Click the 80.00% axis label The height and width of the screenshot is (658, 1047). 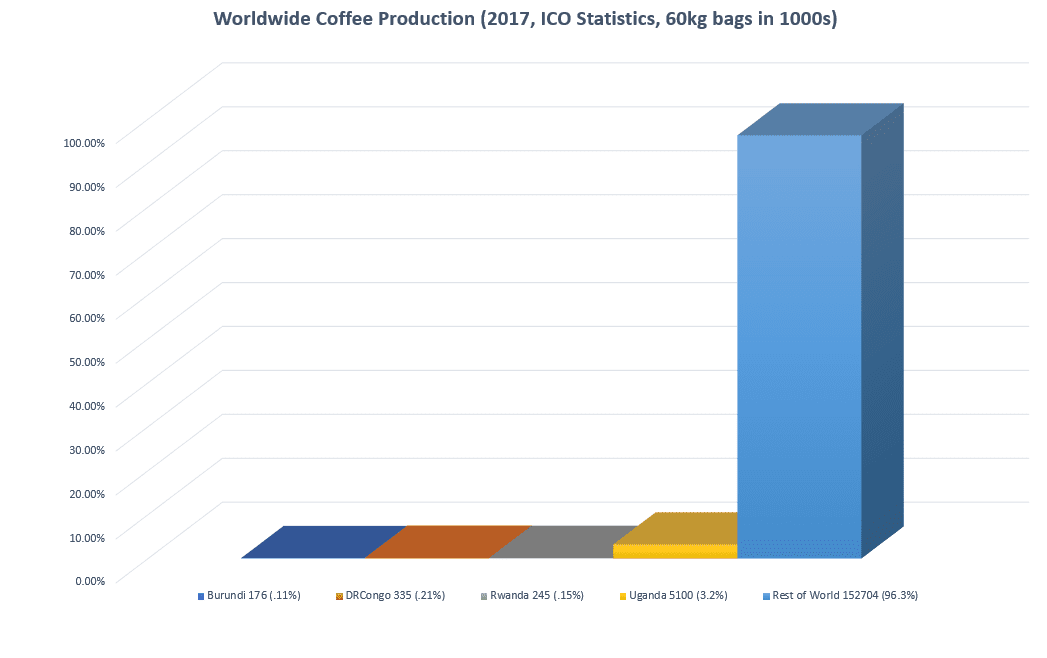86,230
